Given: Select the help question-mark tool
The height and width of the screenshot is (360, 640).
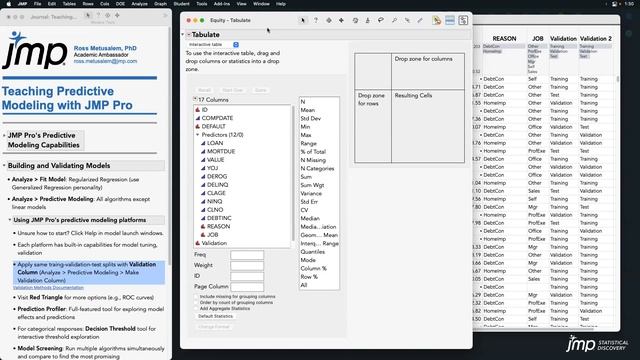Looking at the screenshot, I should point(316,20).
